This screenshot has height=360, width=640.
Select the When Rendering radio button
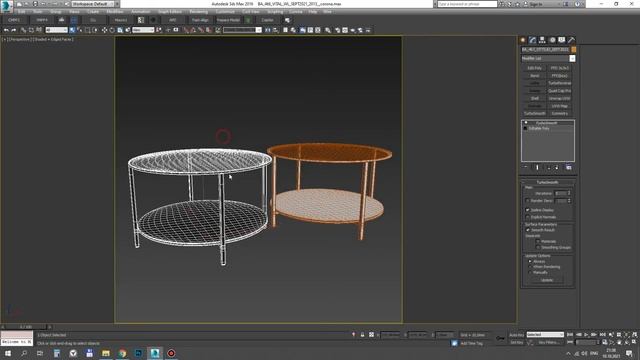coord(530,267)
